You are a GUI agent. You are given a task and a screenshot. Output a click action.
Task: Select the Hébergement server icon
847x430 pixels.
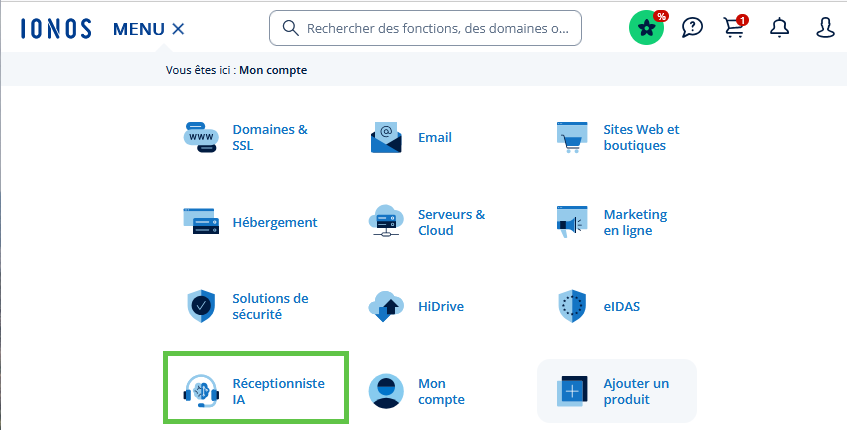(x=201, y=222)
